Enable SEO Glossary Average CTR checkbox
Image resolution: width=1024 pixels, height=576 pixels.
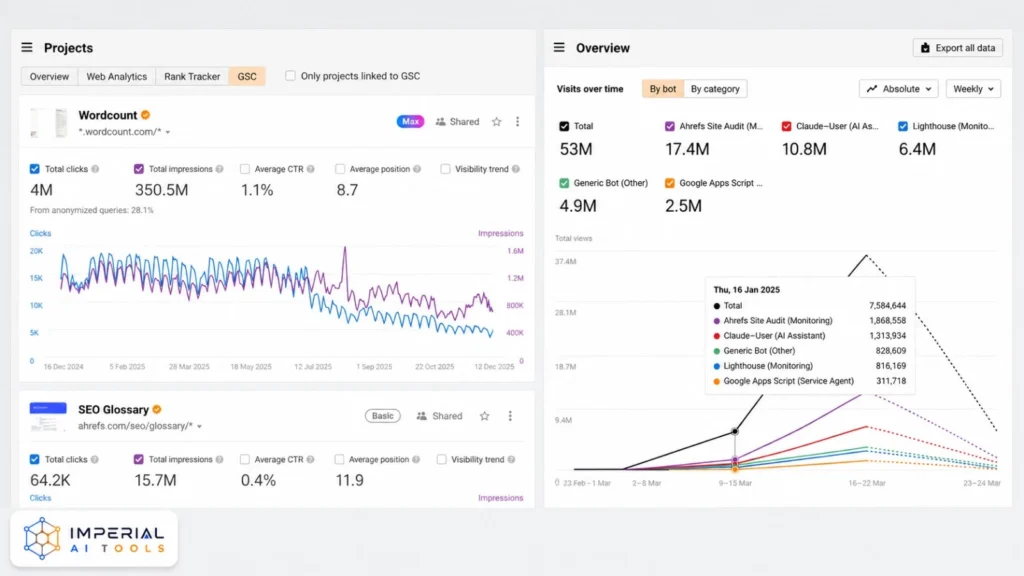(245, 460)
